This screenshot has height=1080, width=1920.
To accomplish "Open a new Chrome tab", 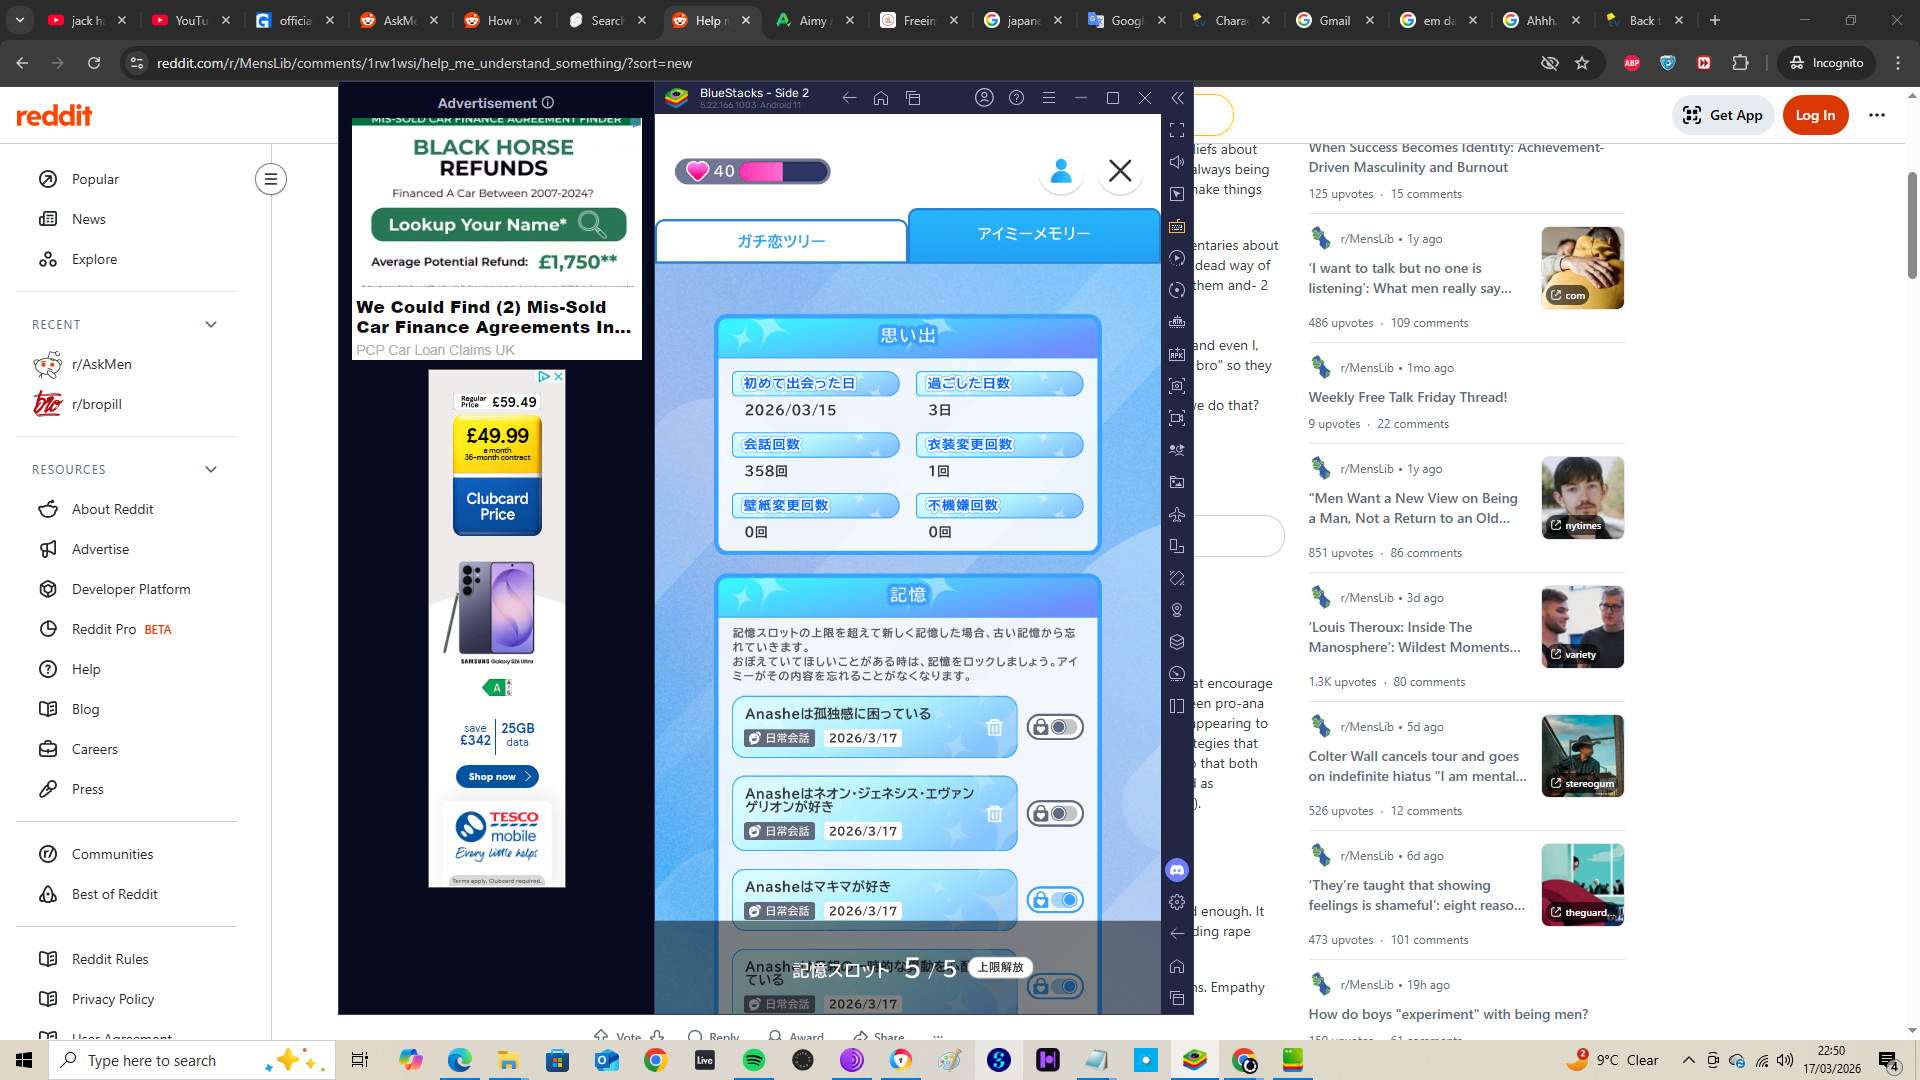I will pos(1715,20).
